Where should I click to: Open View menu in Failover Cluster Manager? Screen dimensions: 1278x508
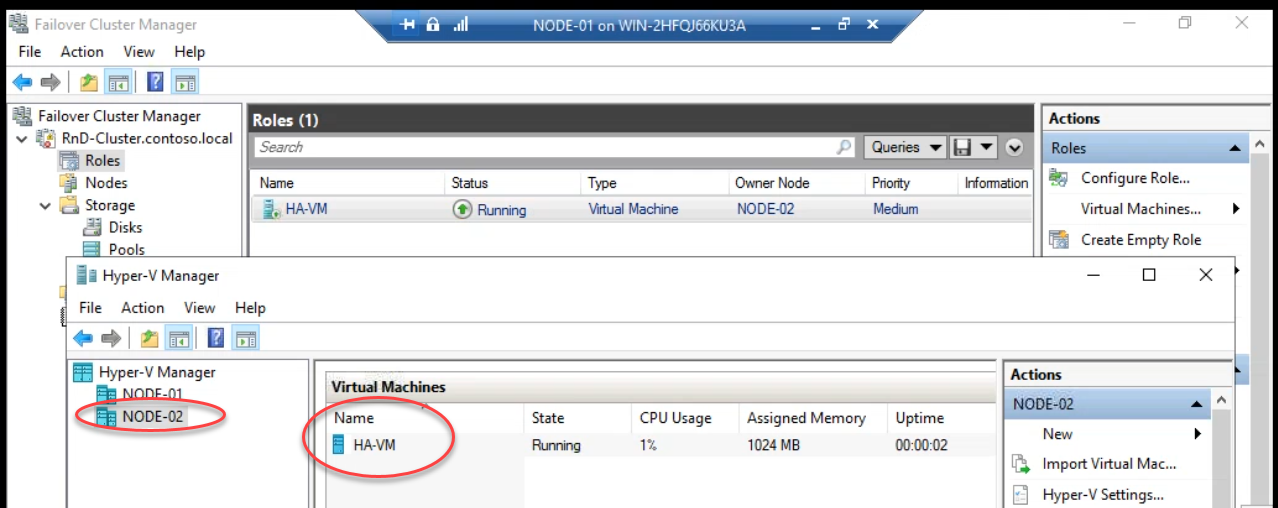(x=139, y=51)
